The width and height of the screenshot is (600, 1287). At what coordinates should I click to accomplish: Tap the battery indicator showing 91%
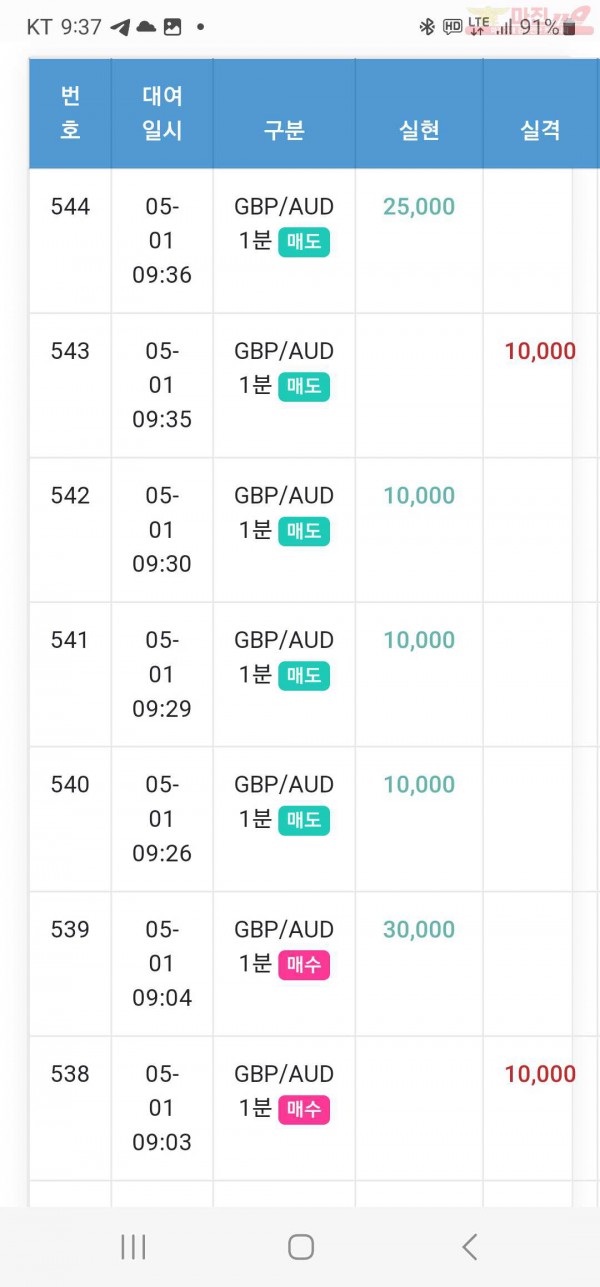click(x=547, y=27)
